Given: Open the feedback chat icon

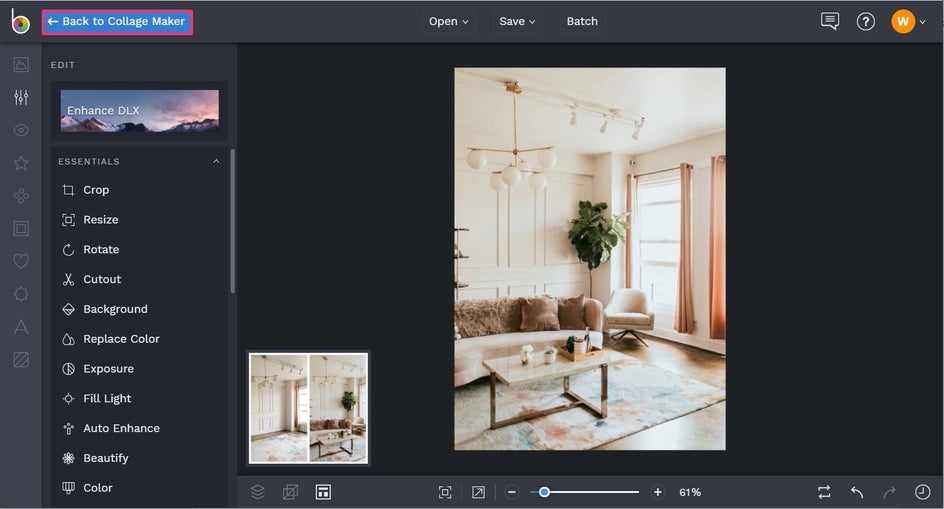Looking at the screenshot, I should click(x=829, y=21).
